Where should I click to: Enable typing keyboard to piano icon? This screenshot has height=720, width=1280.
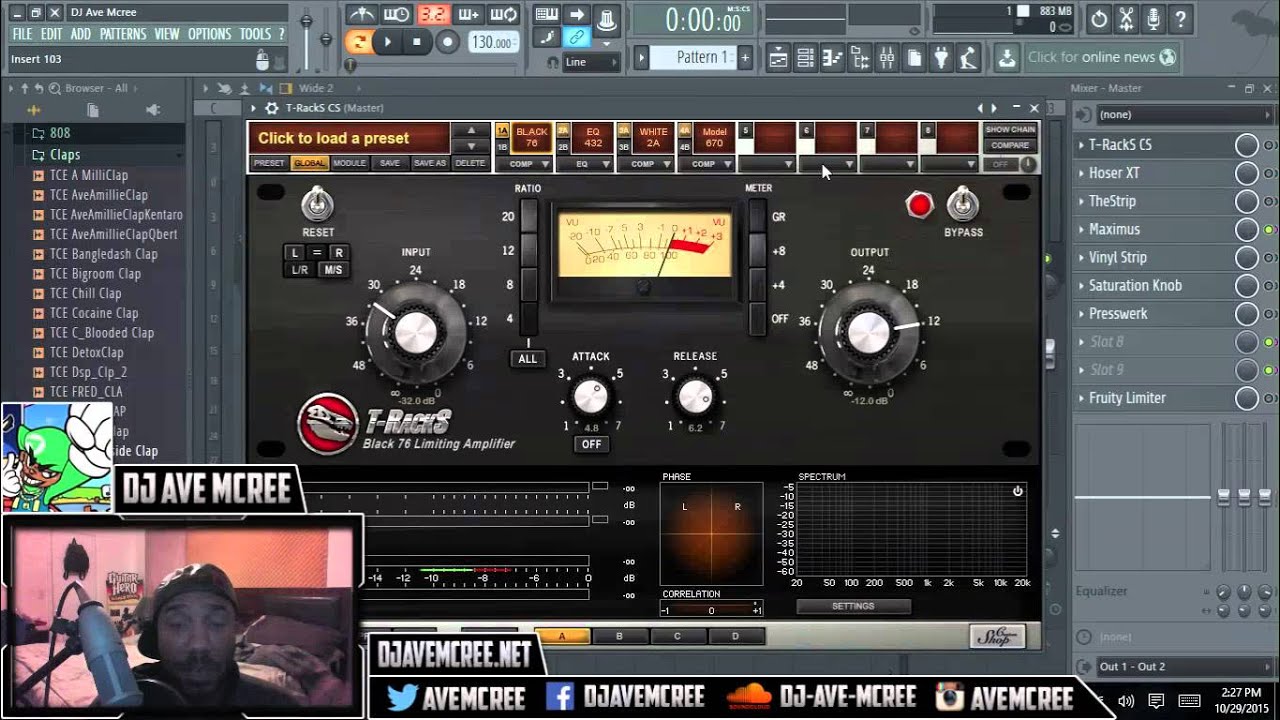[546, 14]
